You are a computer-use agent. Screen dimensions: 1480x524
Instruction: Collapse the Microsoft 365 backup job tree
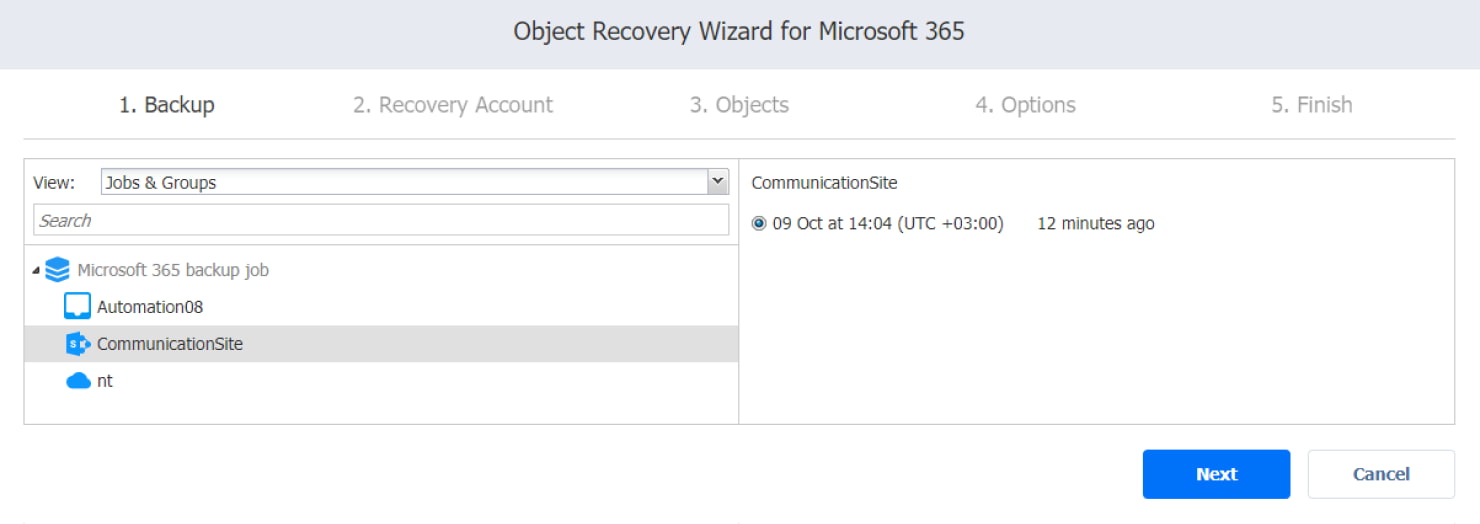click(37, 271)
